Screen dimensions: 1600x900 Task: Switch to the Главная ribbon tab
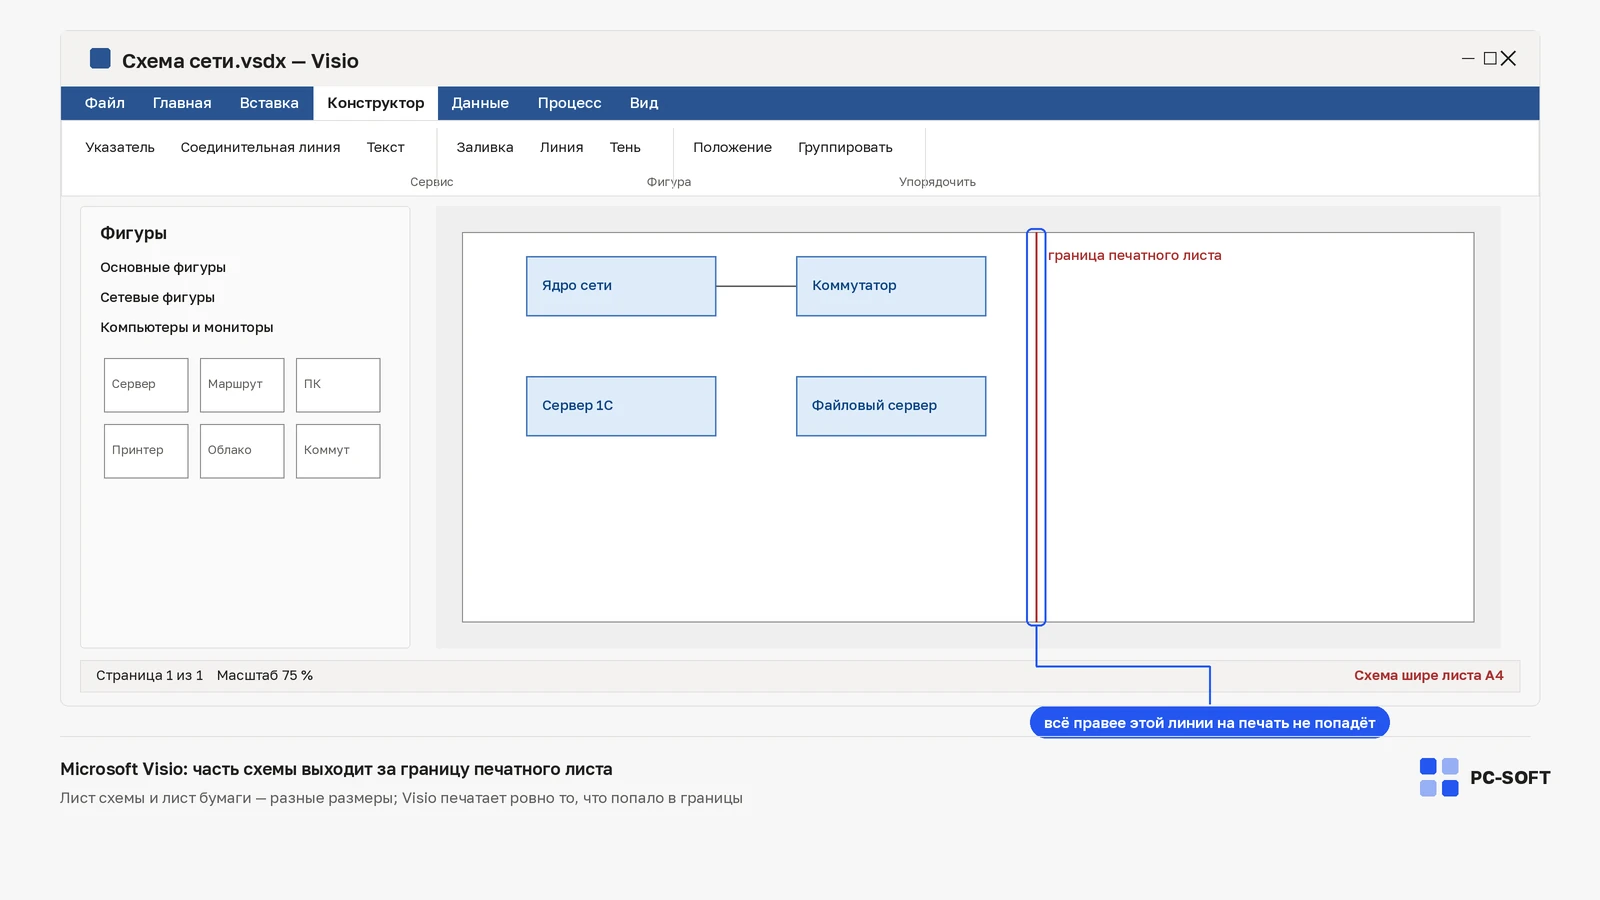click(x=182, y=103)
